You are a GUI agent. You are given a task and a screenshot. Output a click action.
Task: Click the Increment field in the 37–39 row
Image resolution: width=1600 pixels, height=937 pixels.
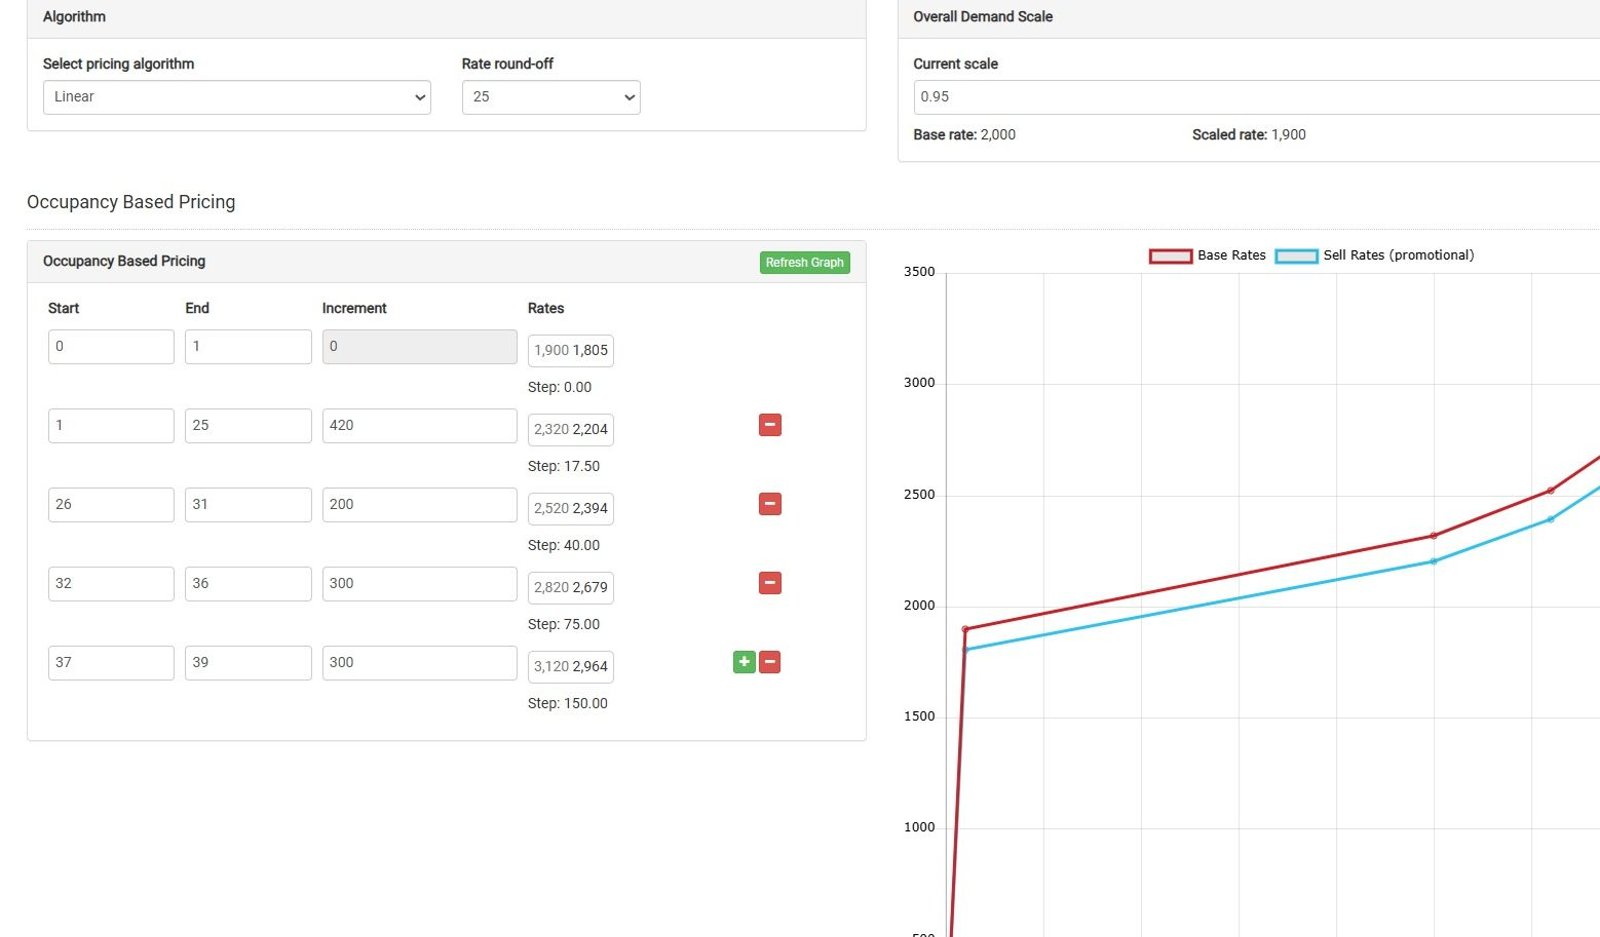(420, 662)
